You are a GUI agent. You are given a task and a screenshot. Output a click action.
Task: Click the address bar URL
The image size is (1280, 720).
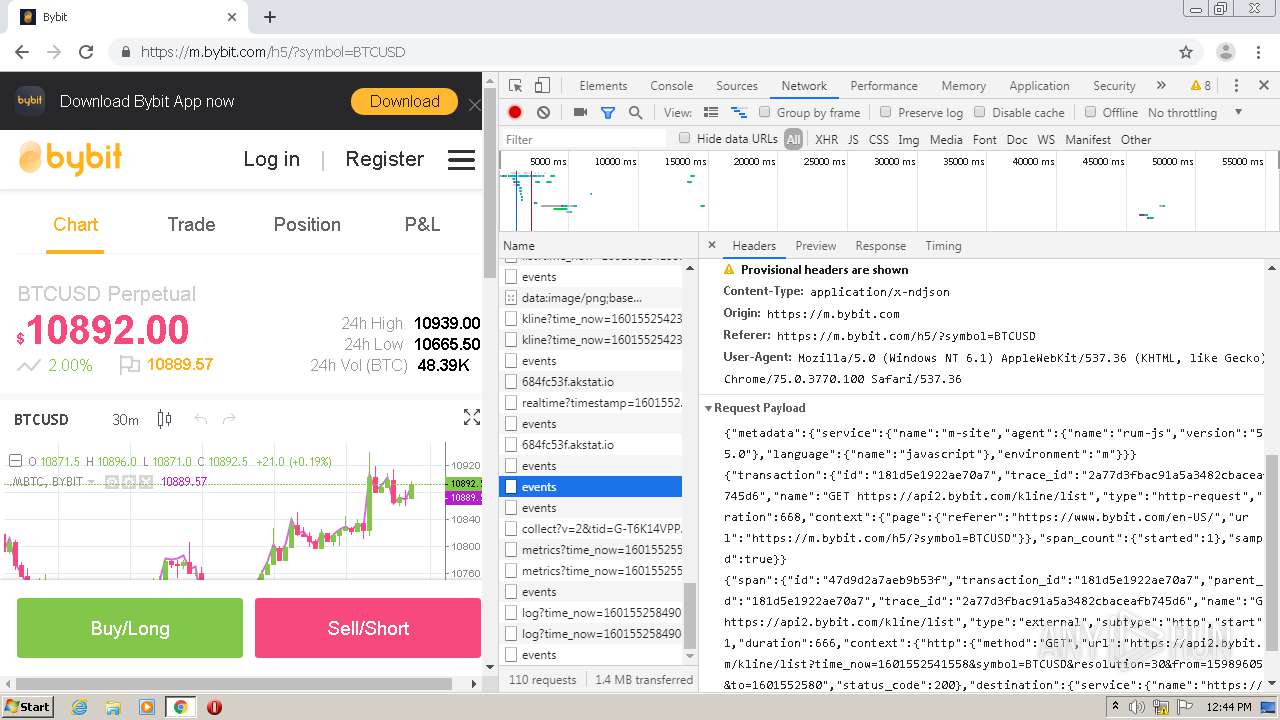(x=273, y=52)
